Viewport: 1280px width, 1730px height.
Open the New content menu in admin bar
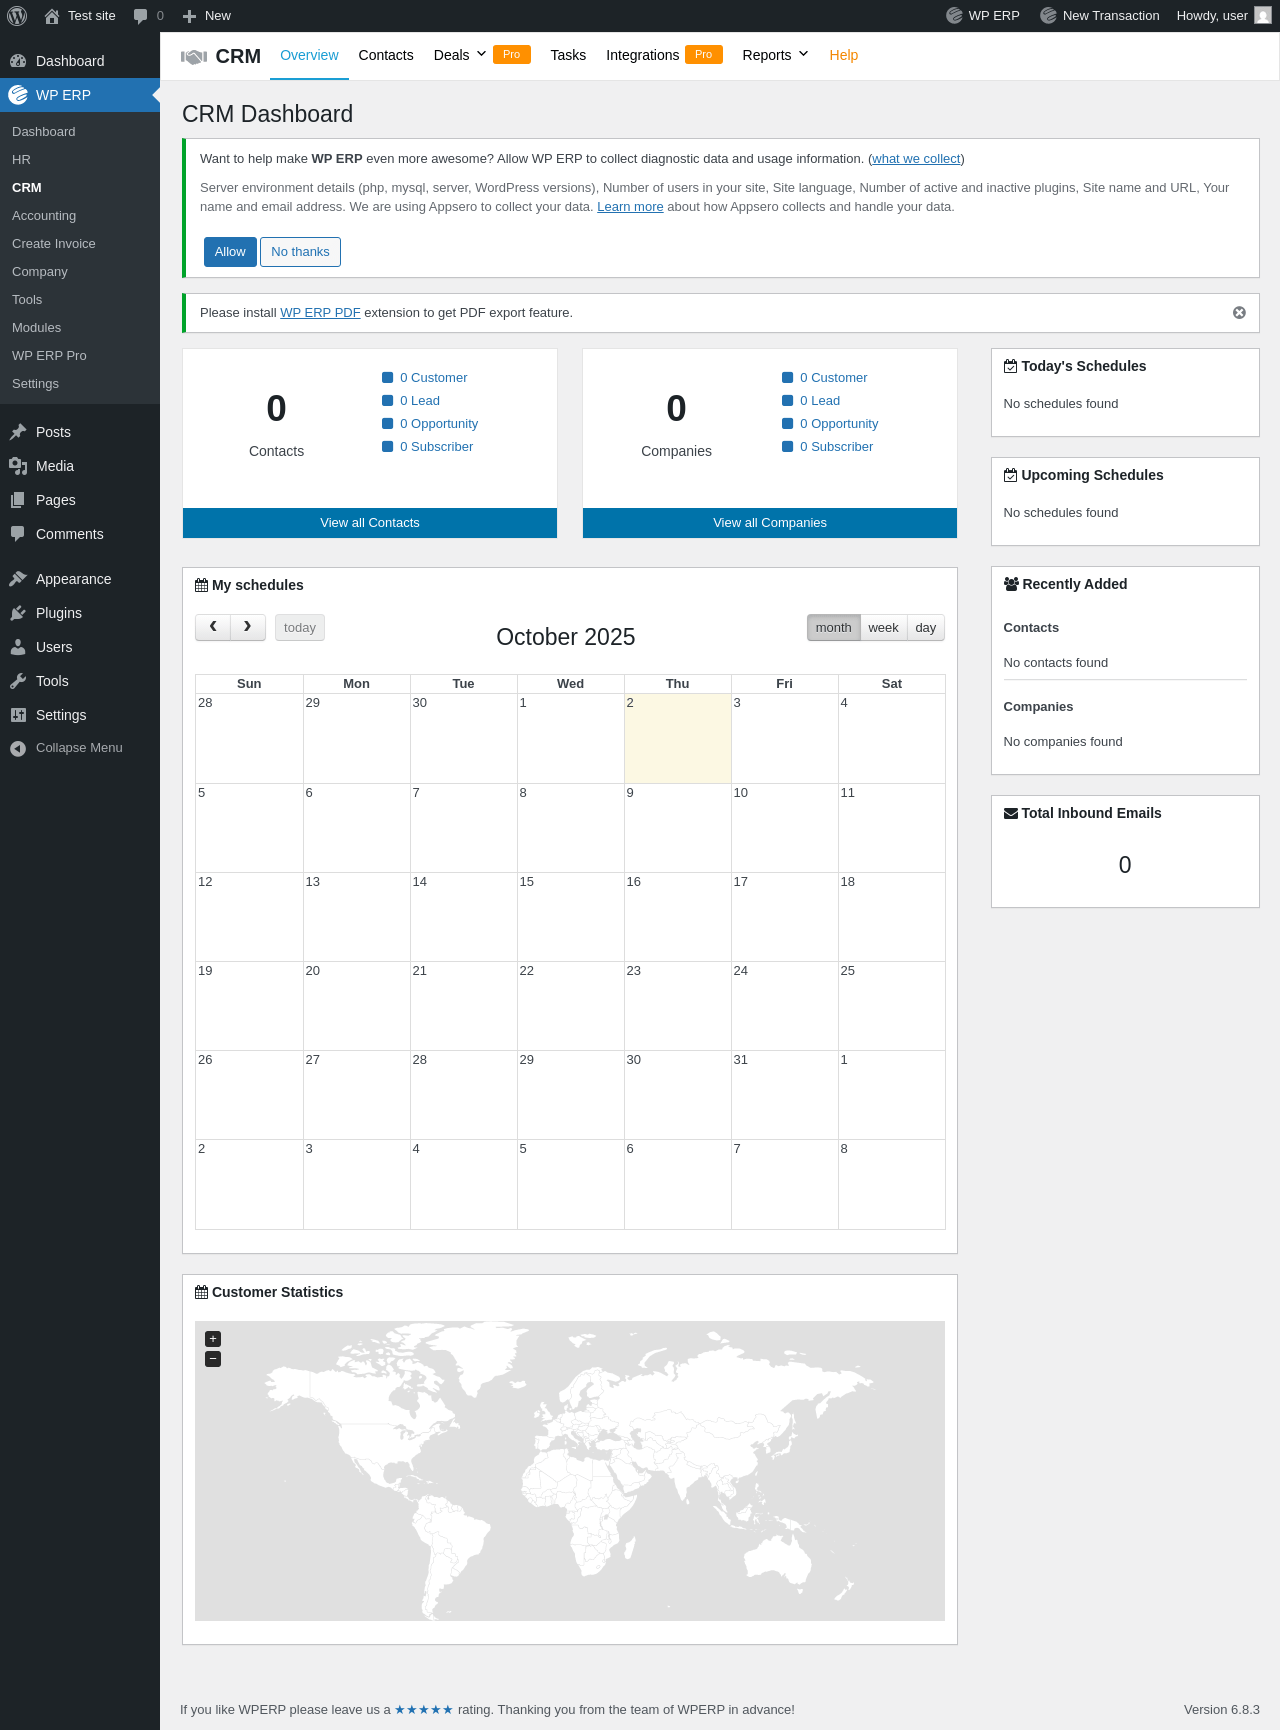coord(207,16)
